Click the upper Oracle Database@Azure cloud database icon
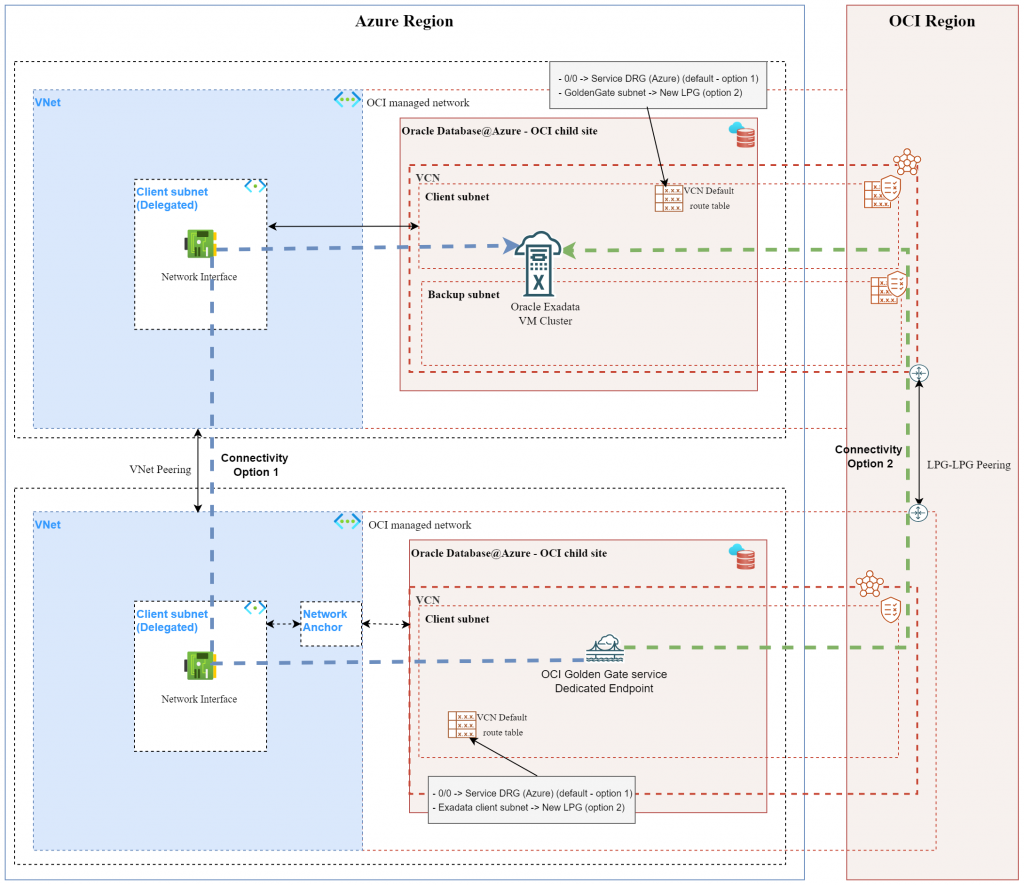 (743, 135)
